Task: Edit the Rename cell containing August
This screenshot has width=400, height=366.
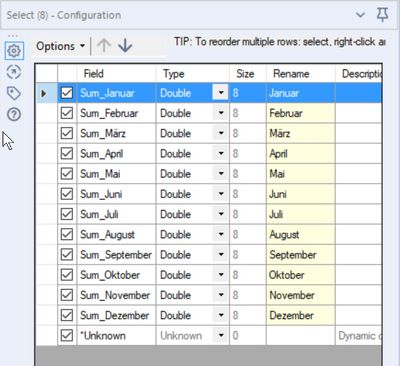Action: (301, 234)
